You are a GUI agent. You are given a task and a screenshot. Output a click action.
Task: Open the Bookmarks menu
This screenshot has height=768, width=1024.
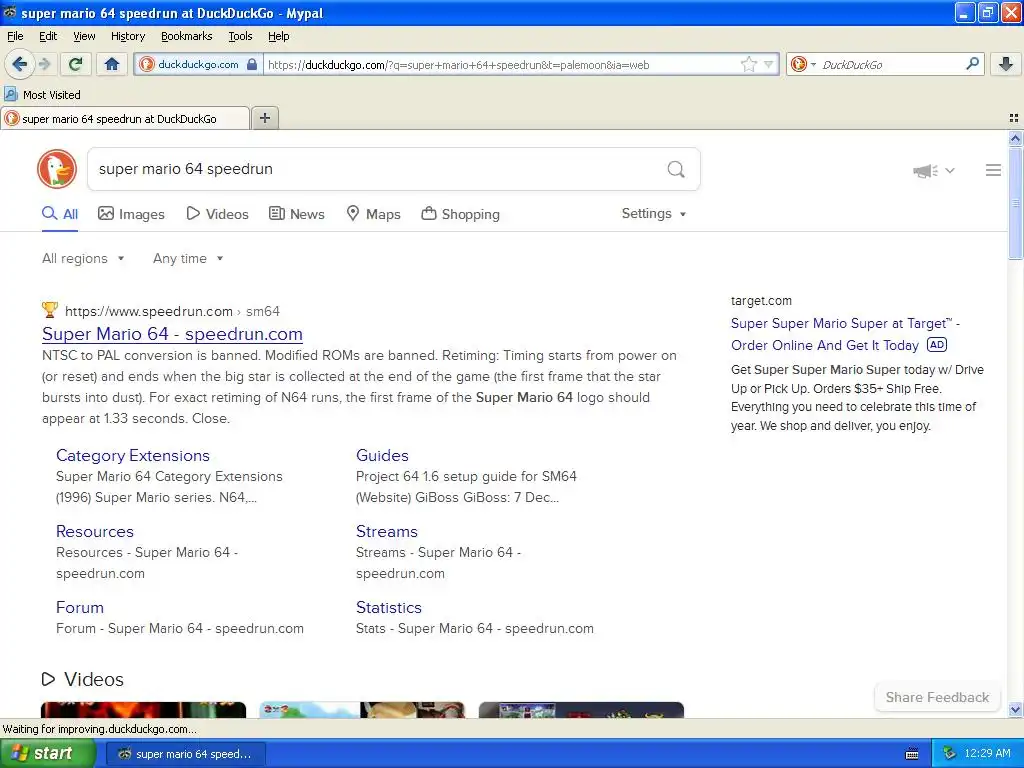click(186, 36)
